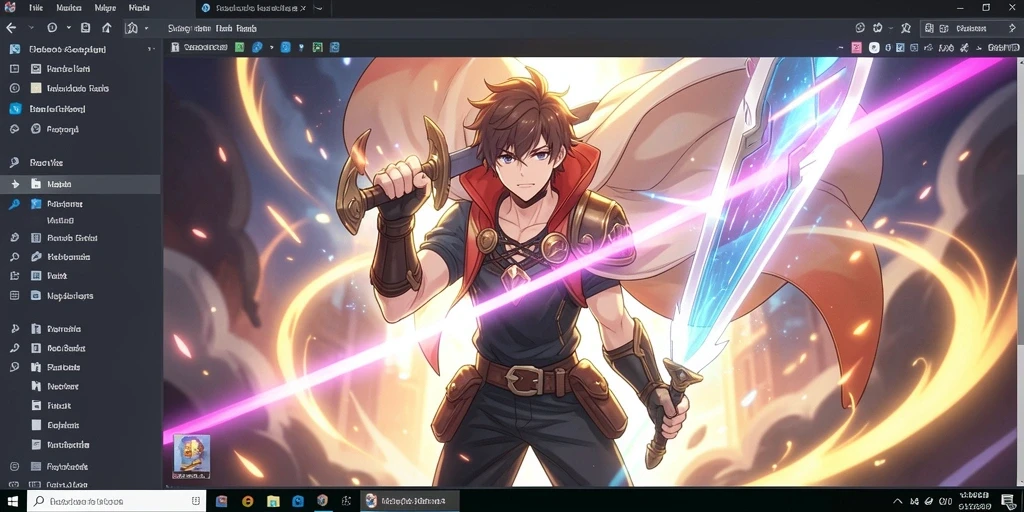Switch to the open document tab
The image size is (1024, 512).
coord(253,8)
